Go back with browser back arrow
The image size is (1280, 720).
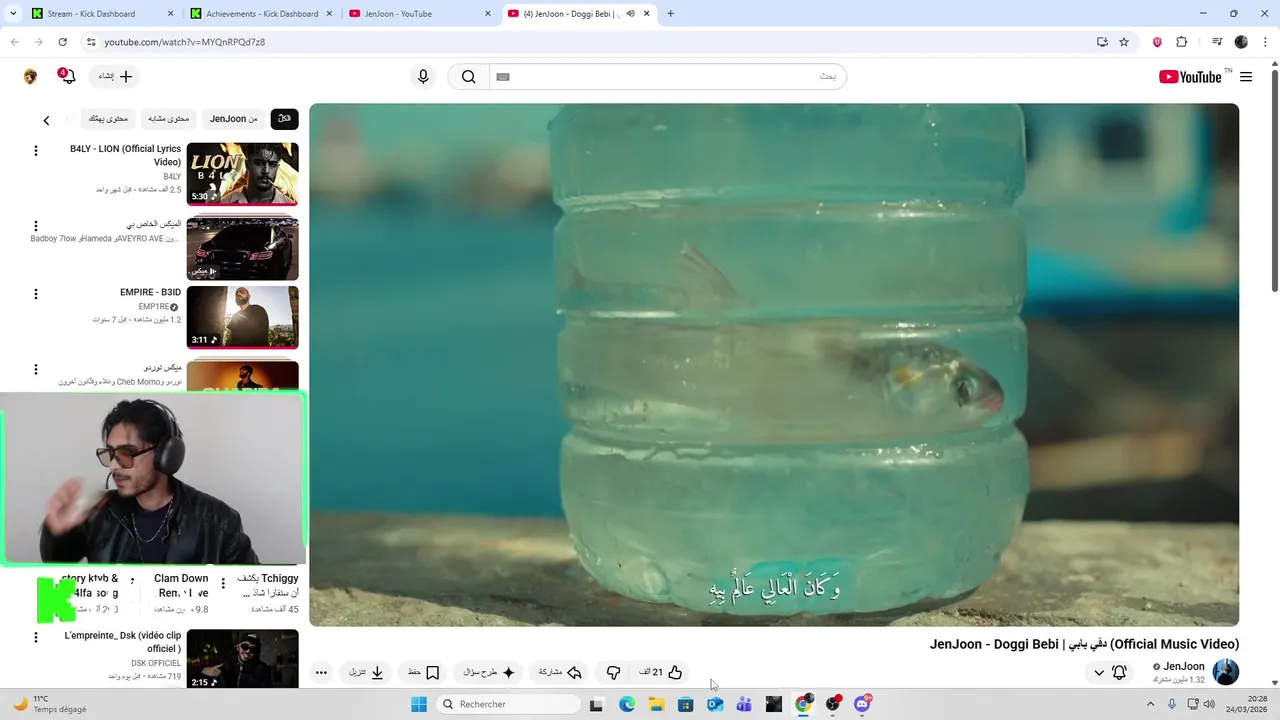(x=14, y=42)
